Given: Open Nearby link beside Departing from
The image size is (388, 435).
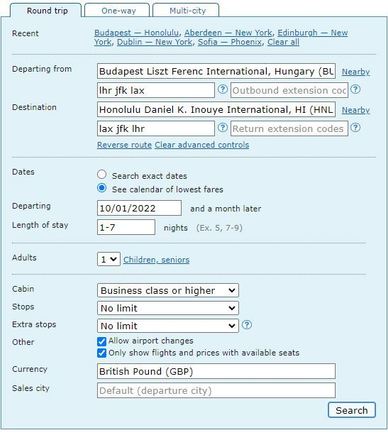Looking at the screenshot, I should [x=356, y=72].
